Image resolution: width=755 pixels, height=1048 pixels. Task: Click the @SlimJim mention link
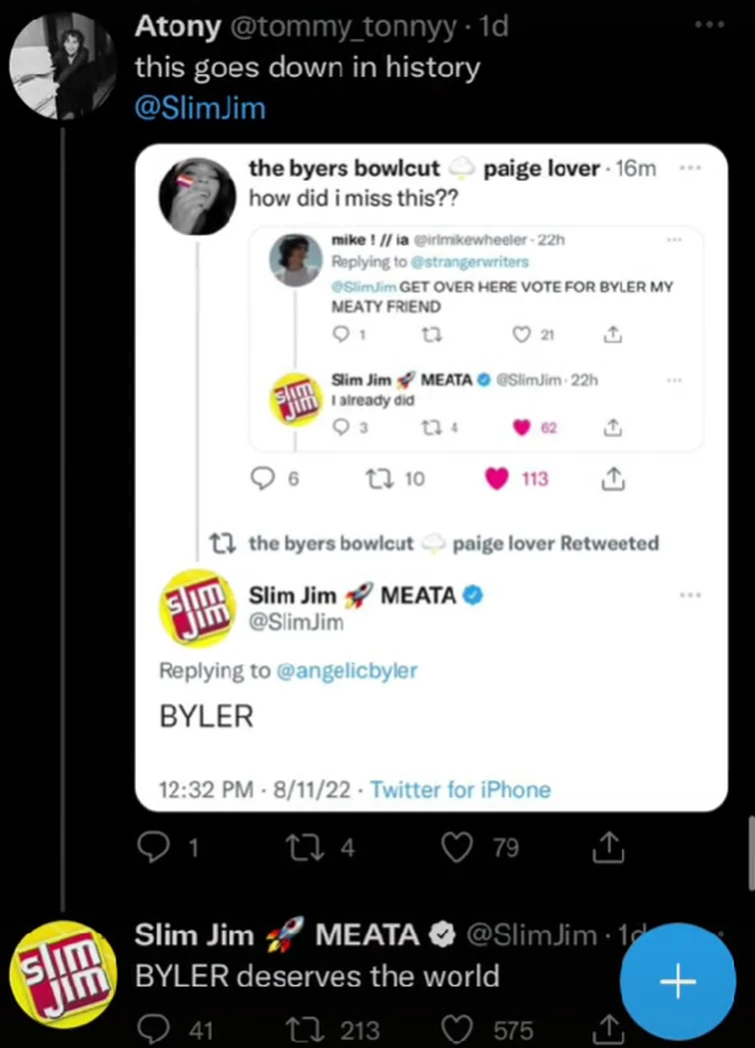(200, 108)
